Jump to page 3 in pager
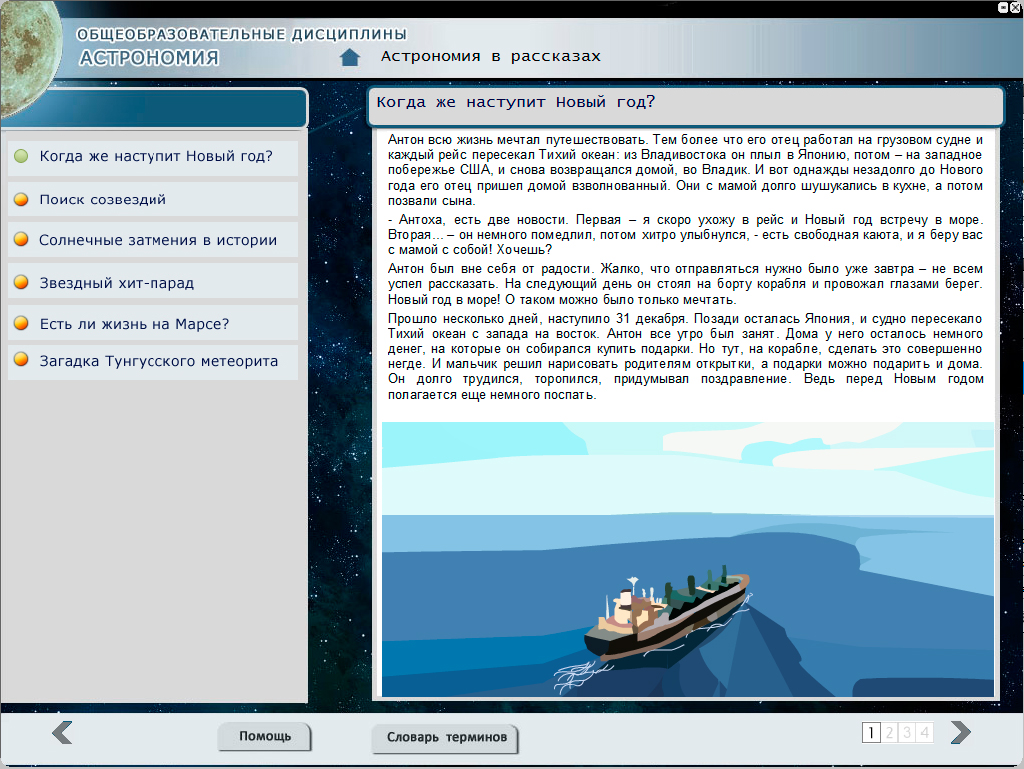Screen dimensions: 1024x769 906,733
